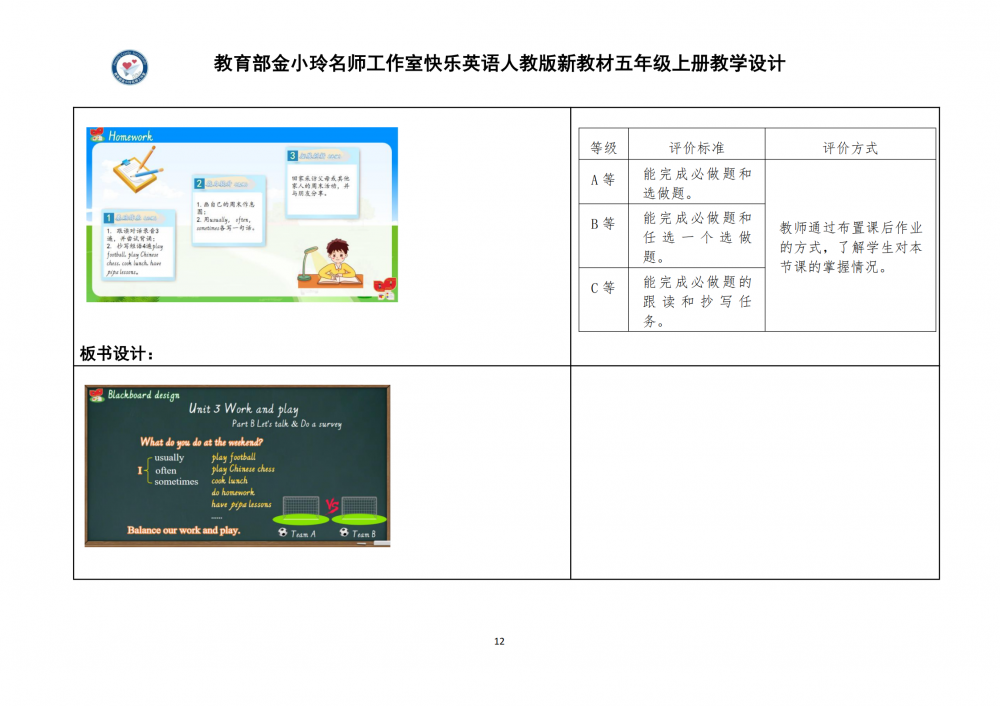This screenshot has width=1000, height=706.
Task: Click the word 'usually' on the blackboard
Action: pyautogui.click(x=169, y=458)
